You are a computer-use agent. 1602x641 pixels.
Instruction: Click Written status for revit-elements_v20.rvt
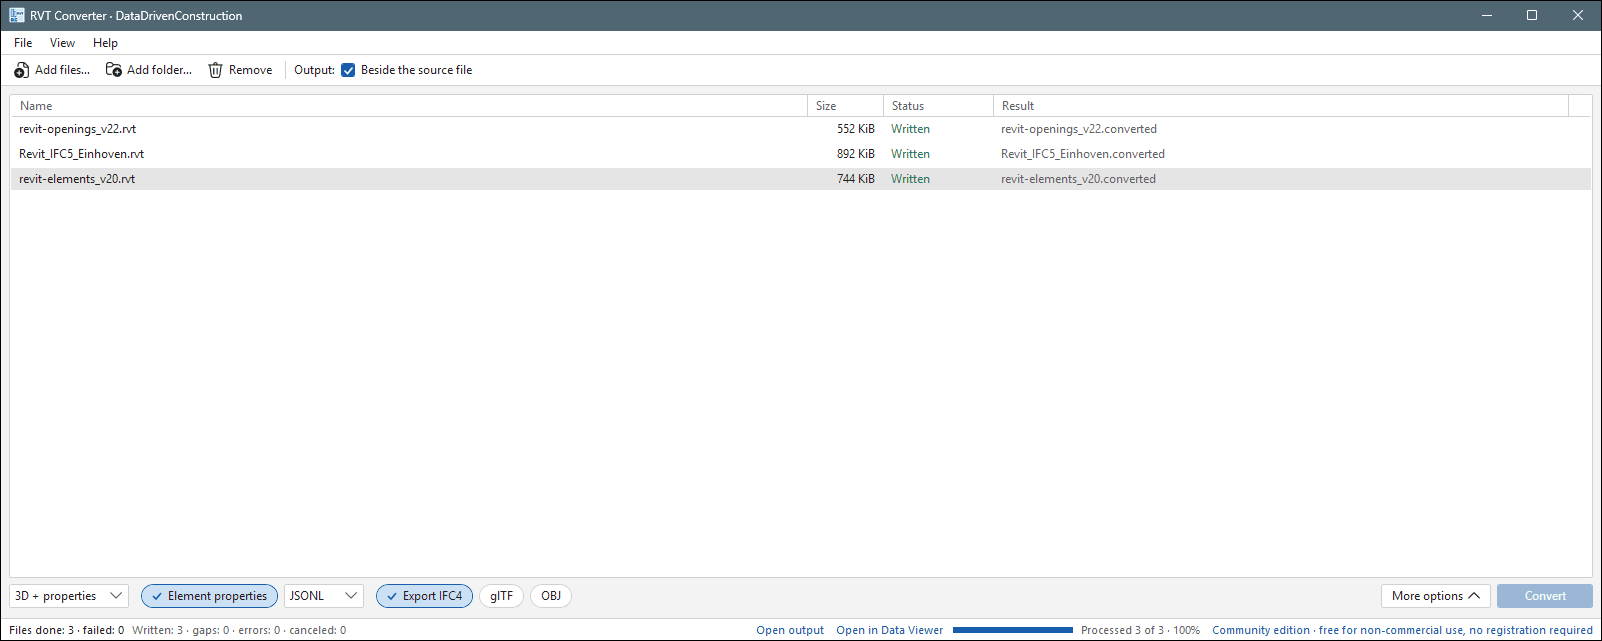[910, 179]
